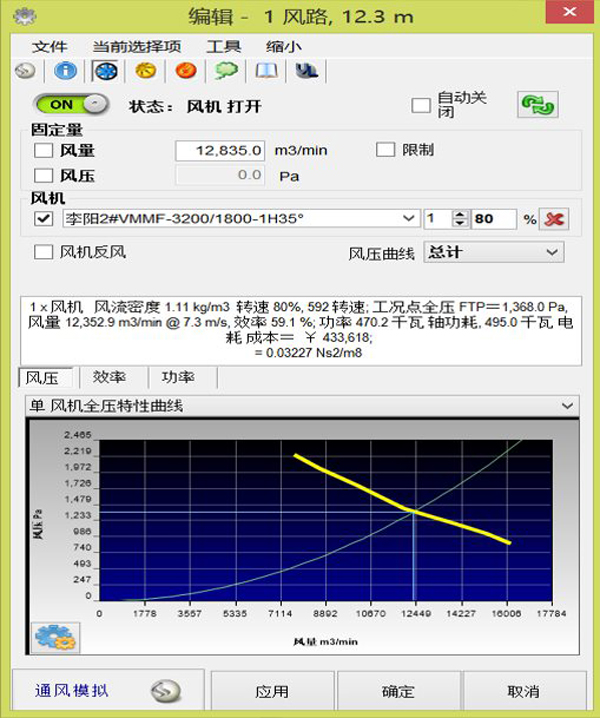
Task: Click the green refresh arrows icon
Action: tap(538, 104)
